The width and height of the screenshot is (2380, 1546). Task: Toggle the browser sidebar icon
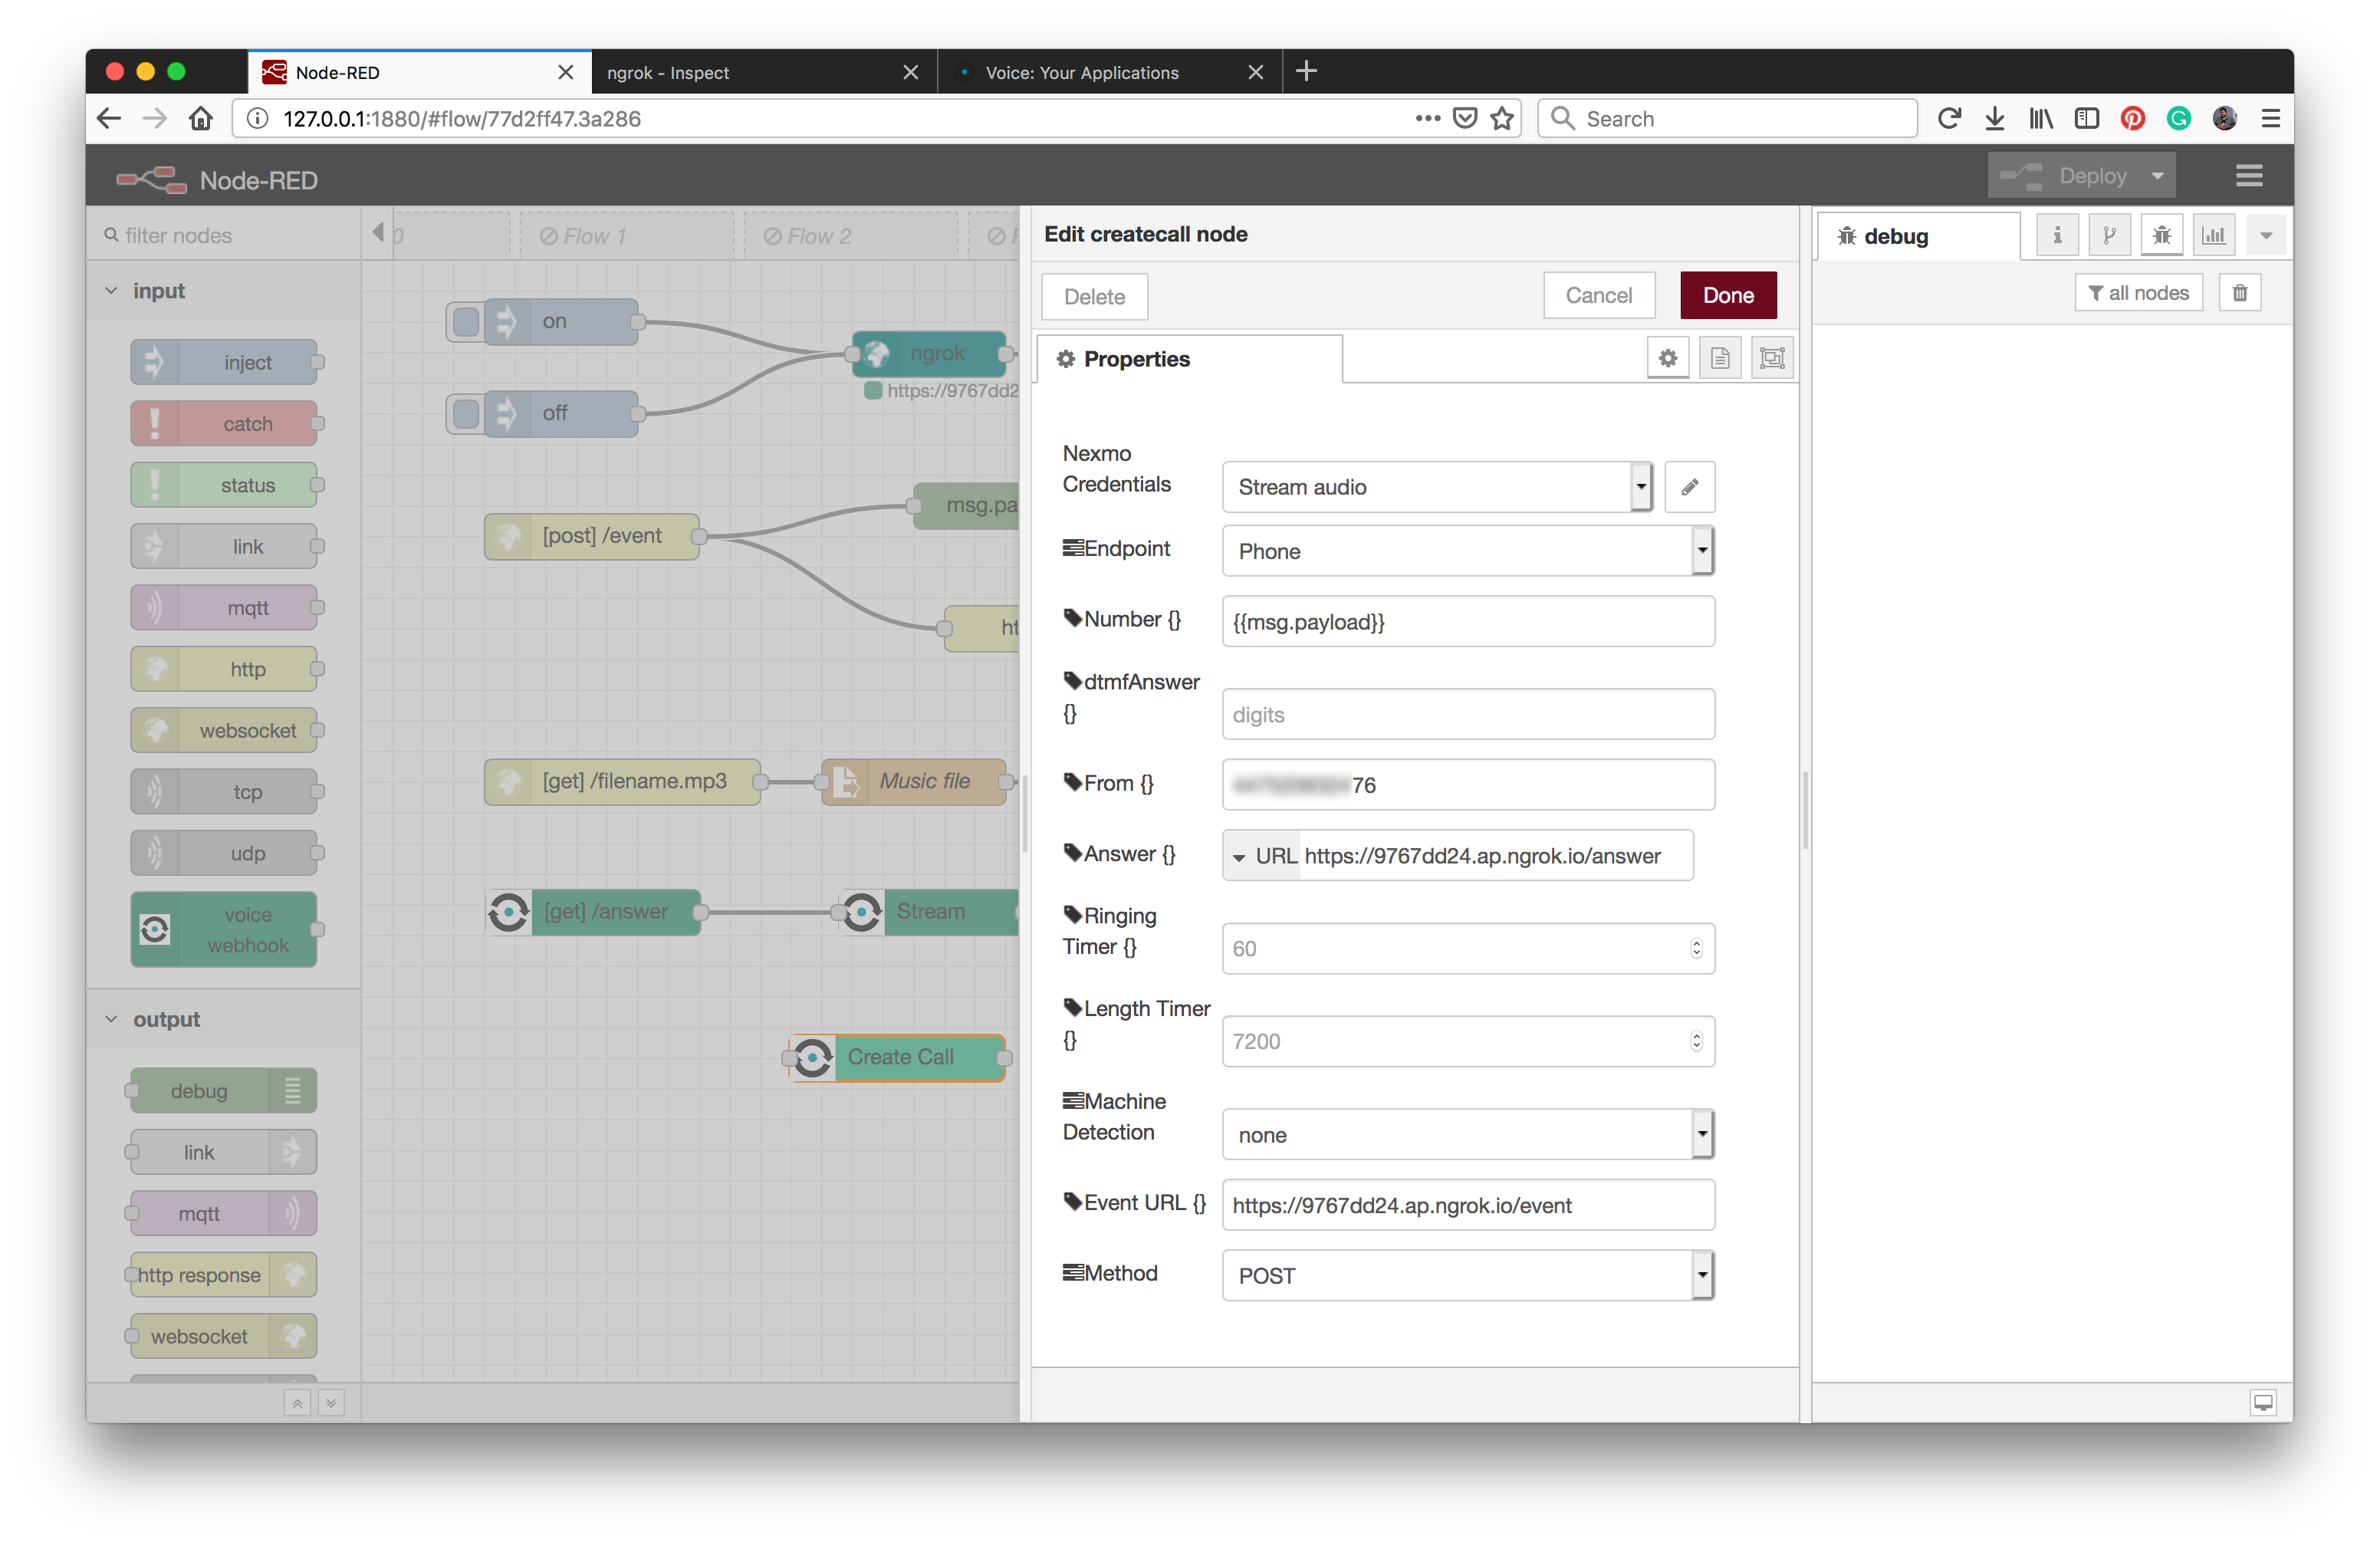pos(2087,119)
